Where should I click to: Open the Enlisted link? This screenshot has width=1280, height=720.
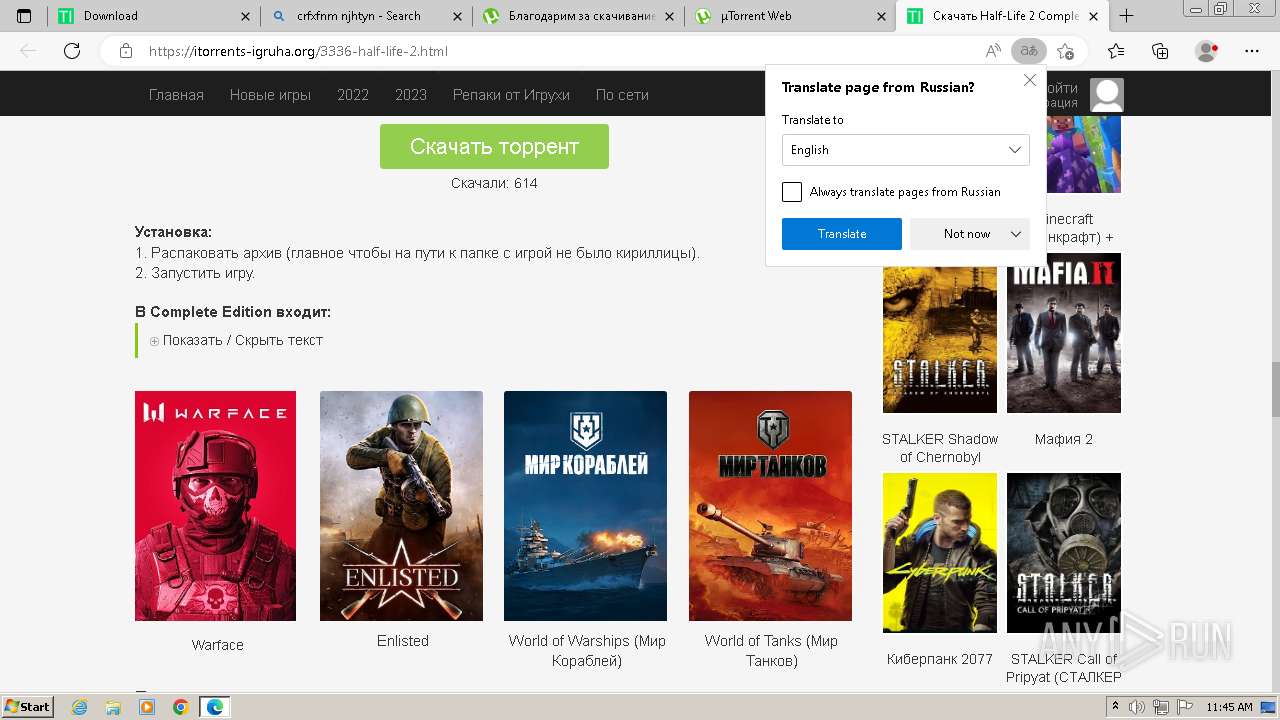click(403, 641)
